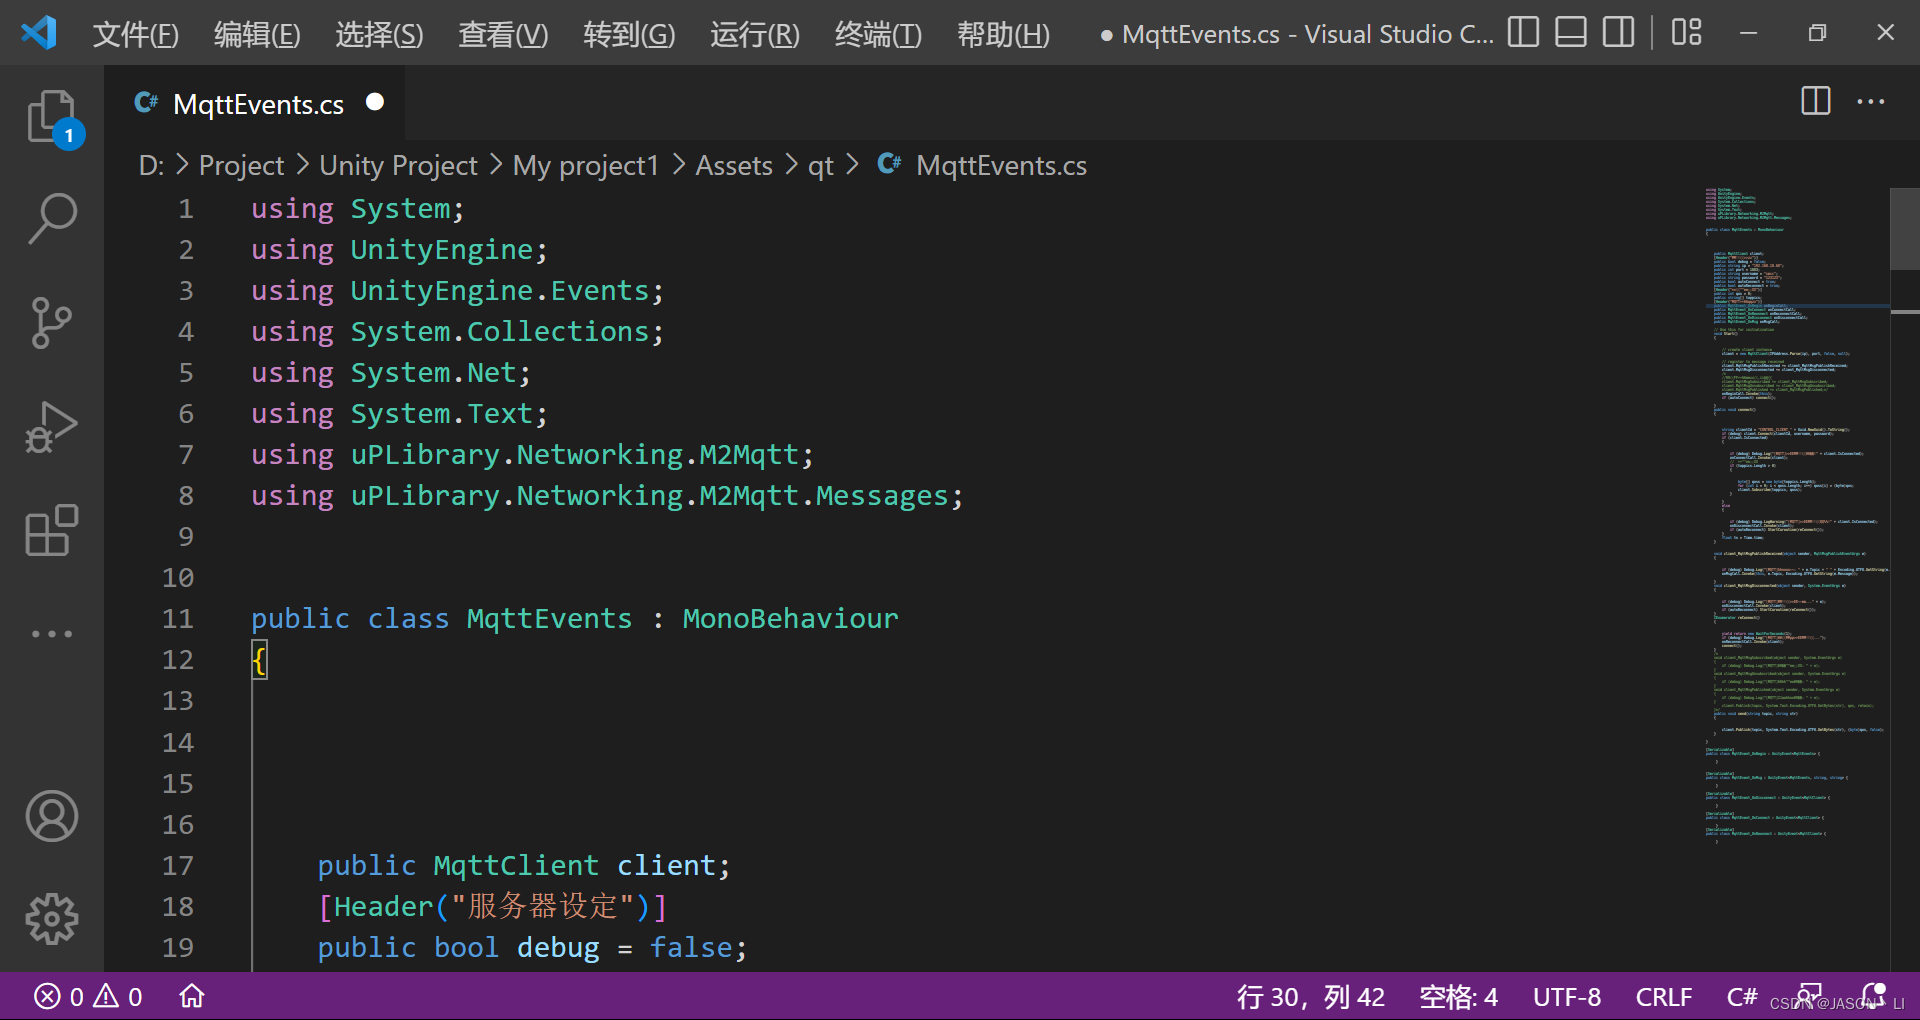Open the Manage settings gear menu
This screenshot has height=1020, width=1920.
tap(51, 919)
